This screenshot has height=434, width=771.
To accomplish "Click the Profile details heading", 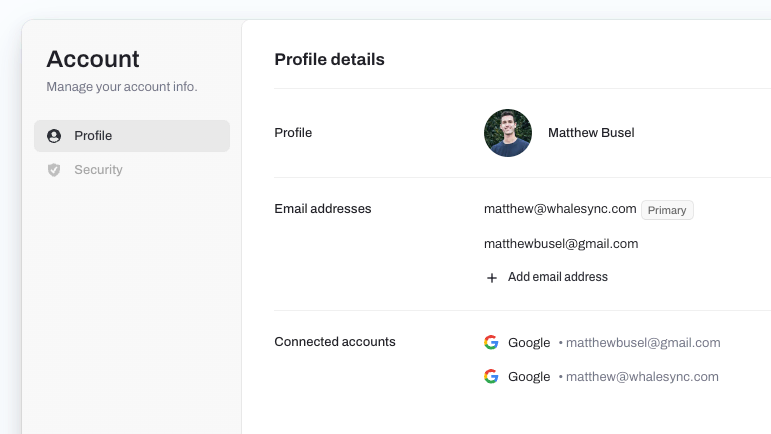I will tap(329, 59).
